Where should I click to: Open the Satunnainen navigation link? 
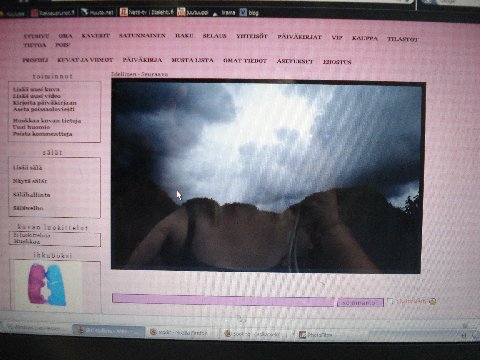[x=142, y=35]
